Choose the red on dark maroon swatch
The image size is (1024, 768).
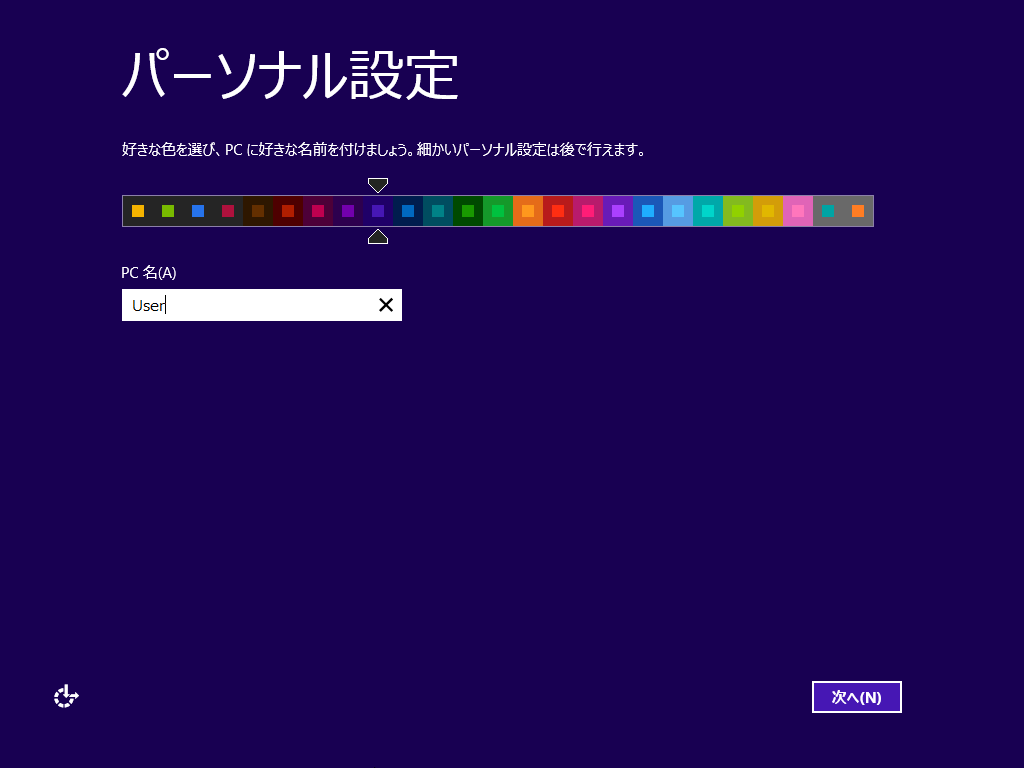coord(288,211)
